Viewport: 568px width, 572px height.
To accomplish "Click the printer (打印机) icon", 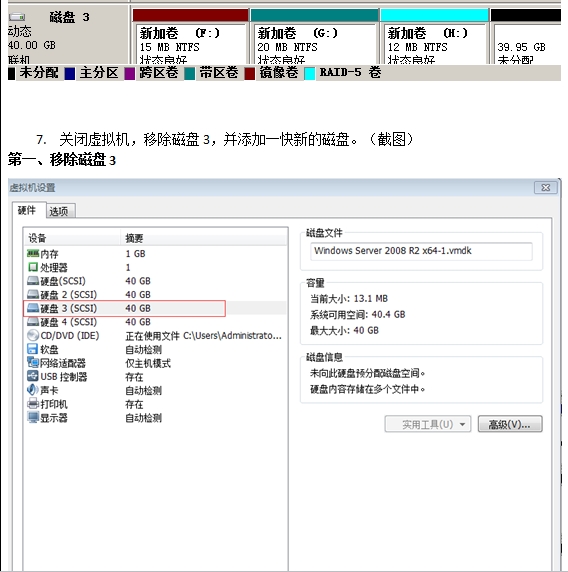I will click(x=33, y=403).
